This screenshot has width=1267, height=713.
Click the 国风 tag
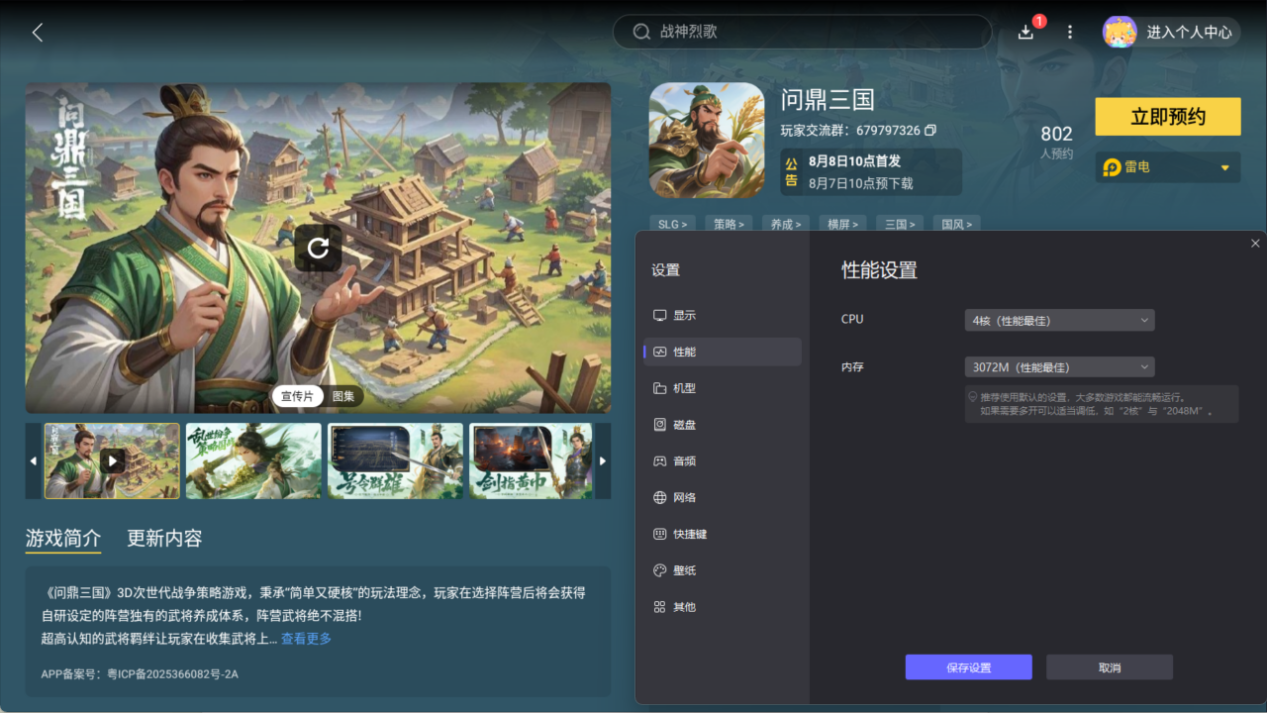(956, 224)
